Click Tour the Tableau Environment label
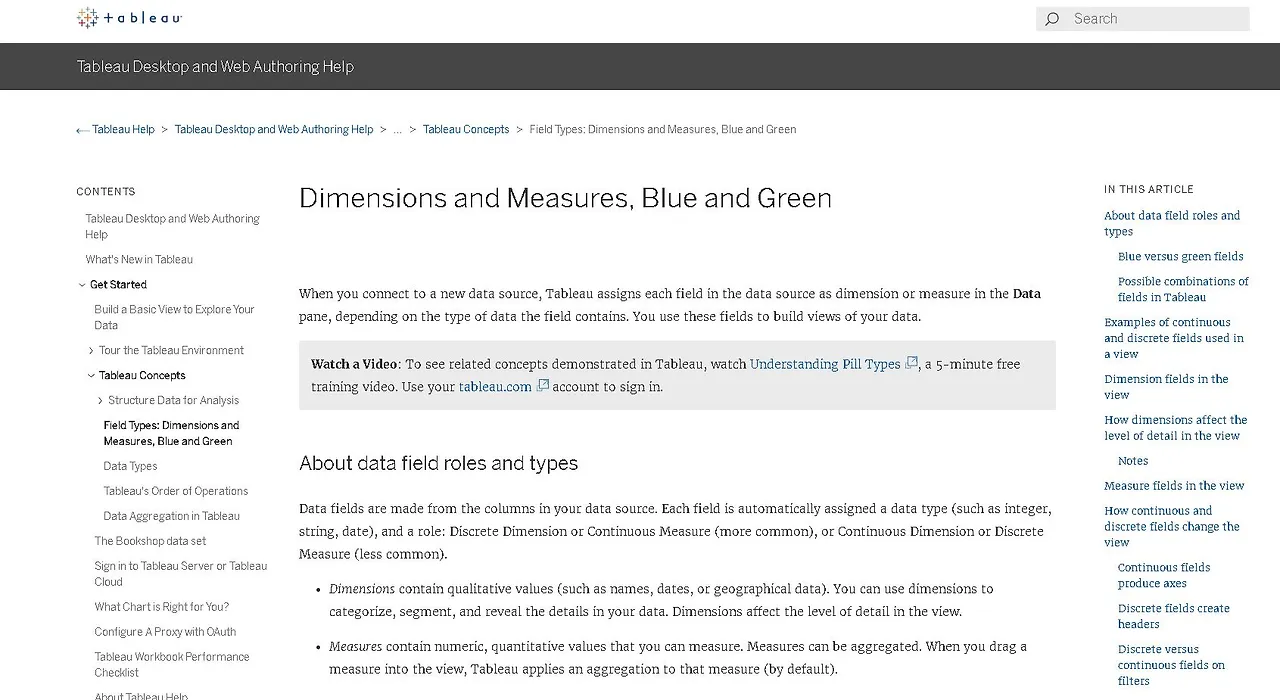 click(x=171, y=351)
